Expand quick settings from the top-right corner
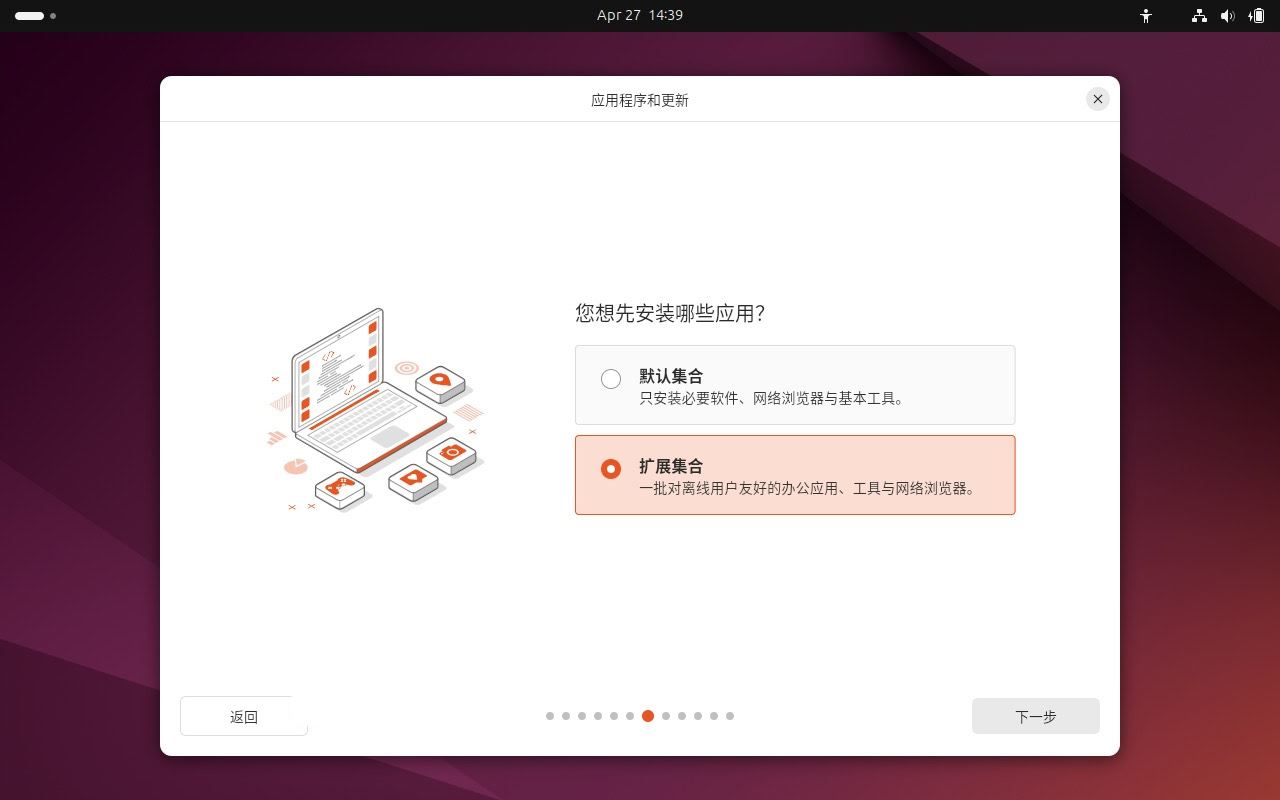The image size is (1280, 800). coord(1228,16)
